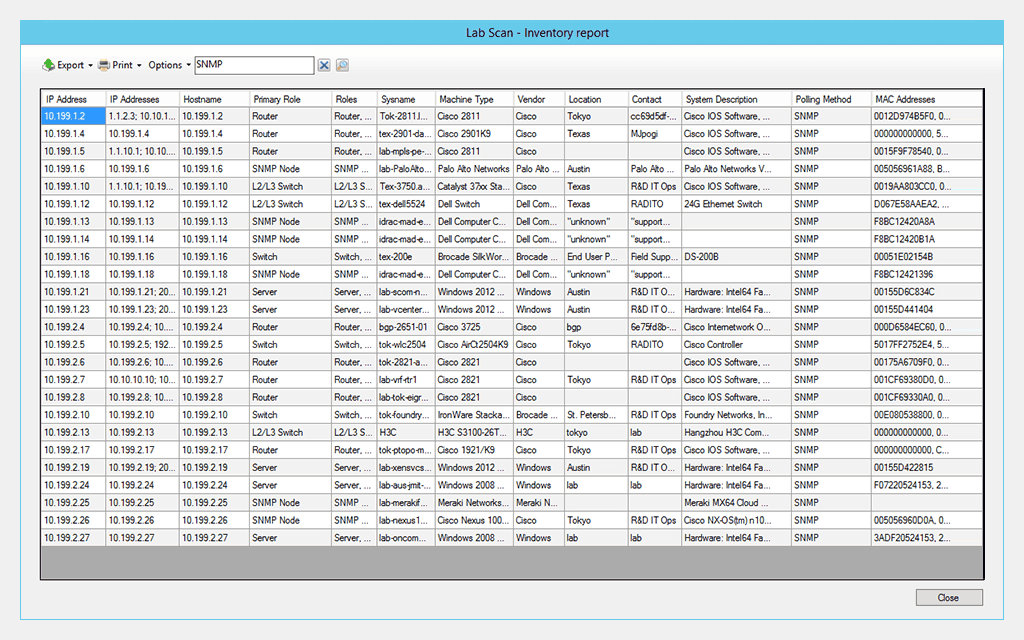Select the IP Address cell 10.199.1.21
1024x640 pixels.
coord(73,292)
